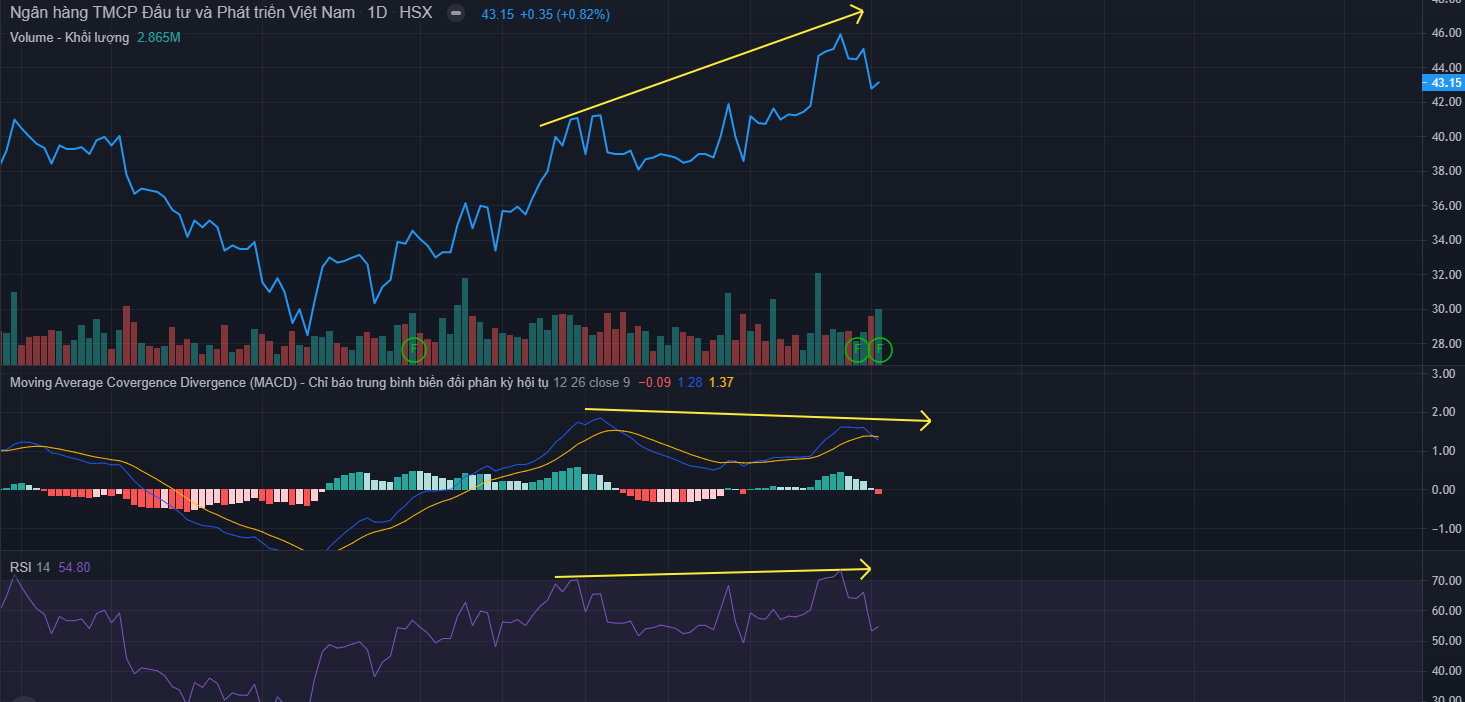Image resolution: width=1465 pixels, height=702 pixels.
Task: Open the HSX exchange label in title
Action: [x=415, y=14]
